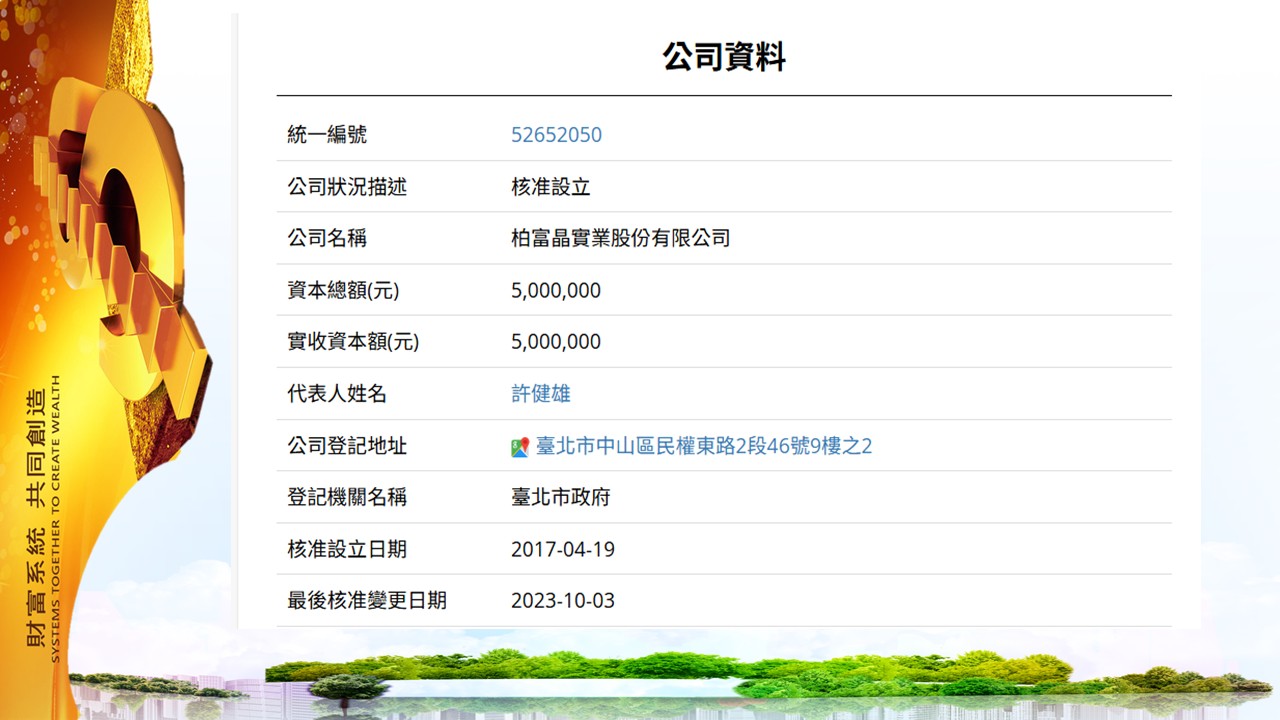Select the 統一編號 row label
Viewport: 1280px width, 720px height.
point(327,135)
